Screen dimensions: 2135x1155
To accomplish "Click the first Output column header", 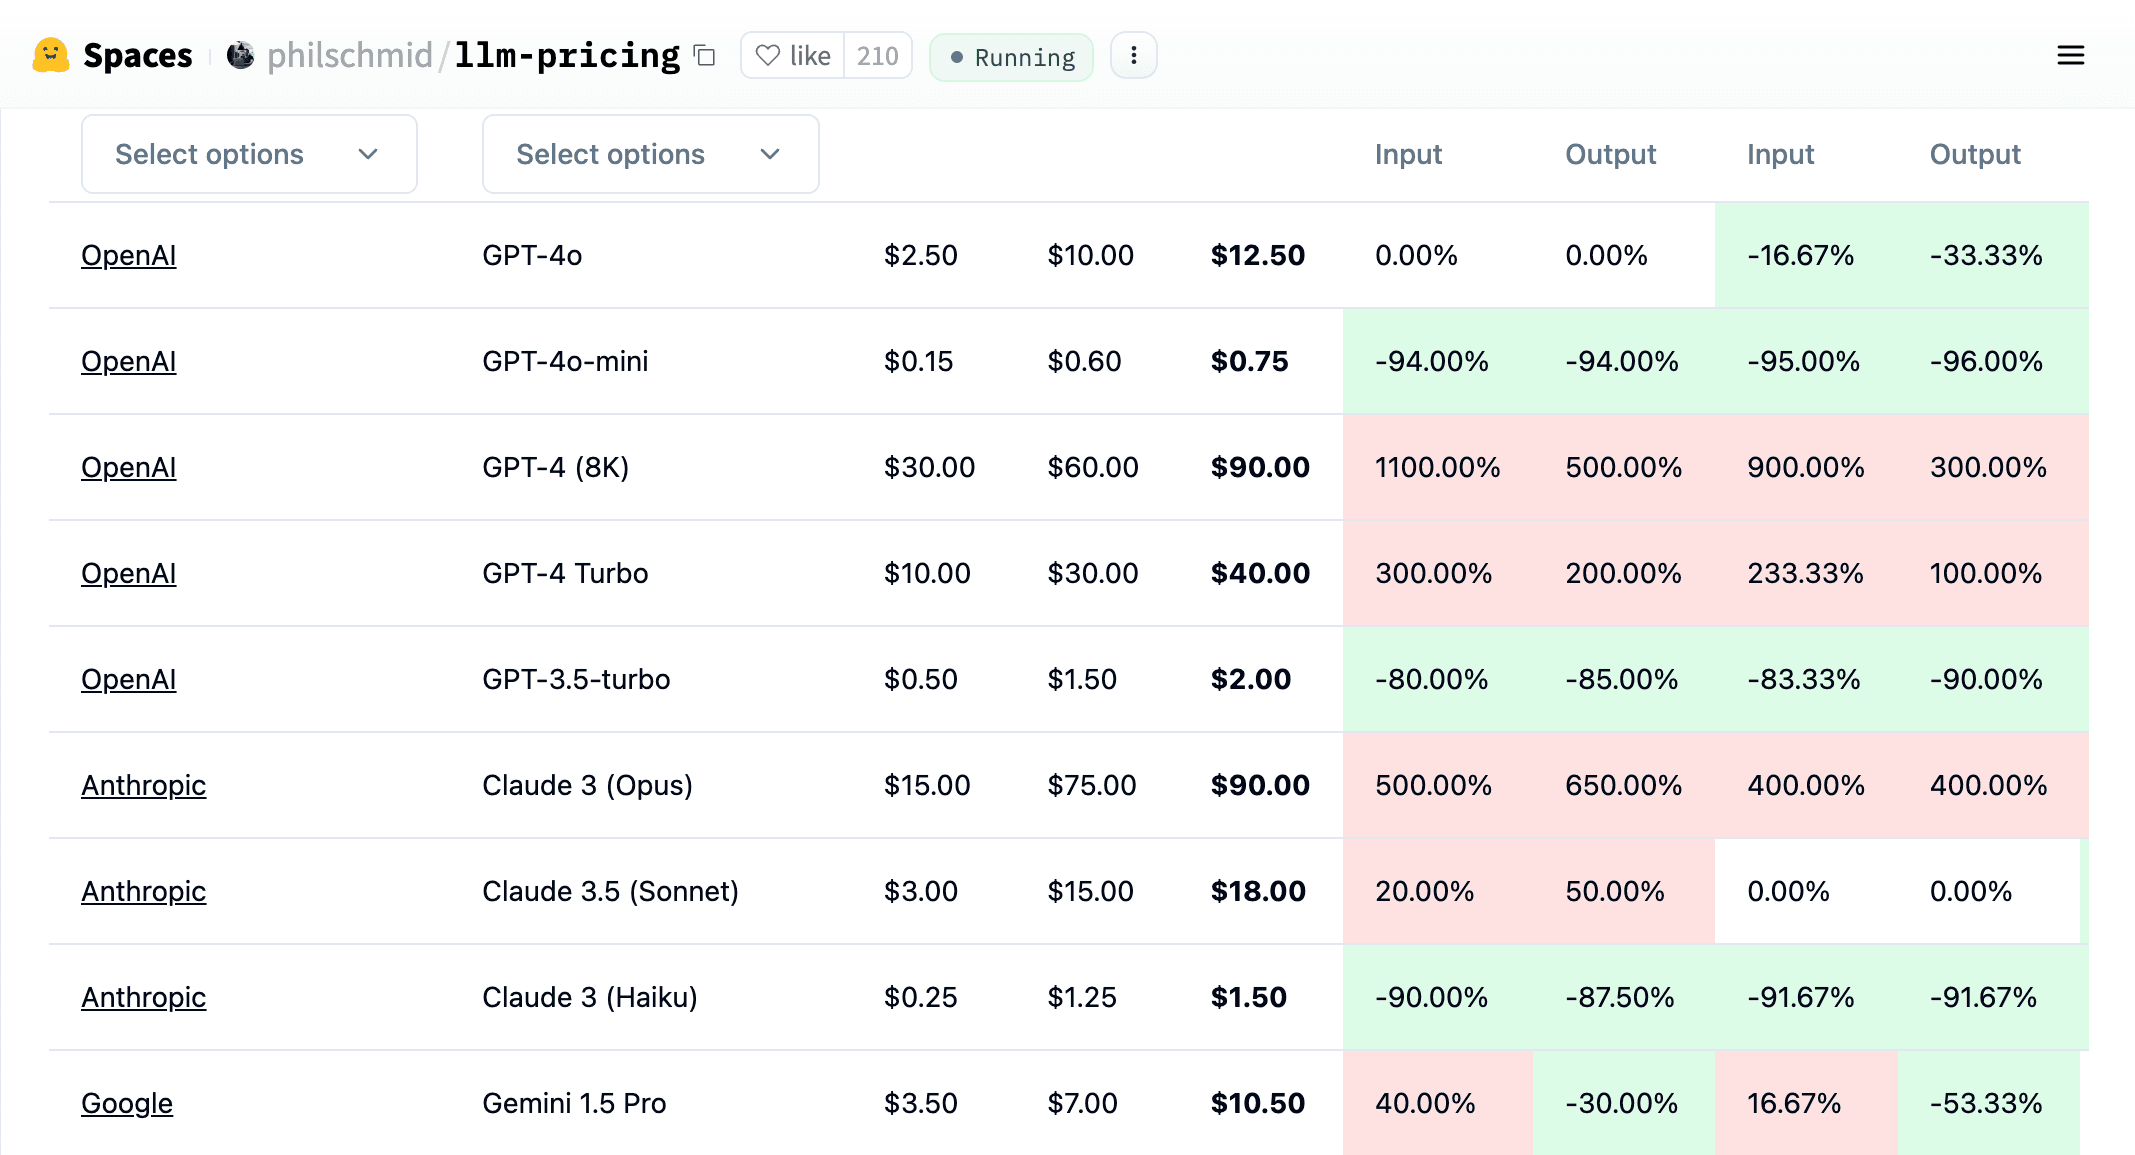I will (x=1610, y=154).
